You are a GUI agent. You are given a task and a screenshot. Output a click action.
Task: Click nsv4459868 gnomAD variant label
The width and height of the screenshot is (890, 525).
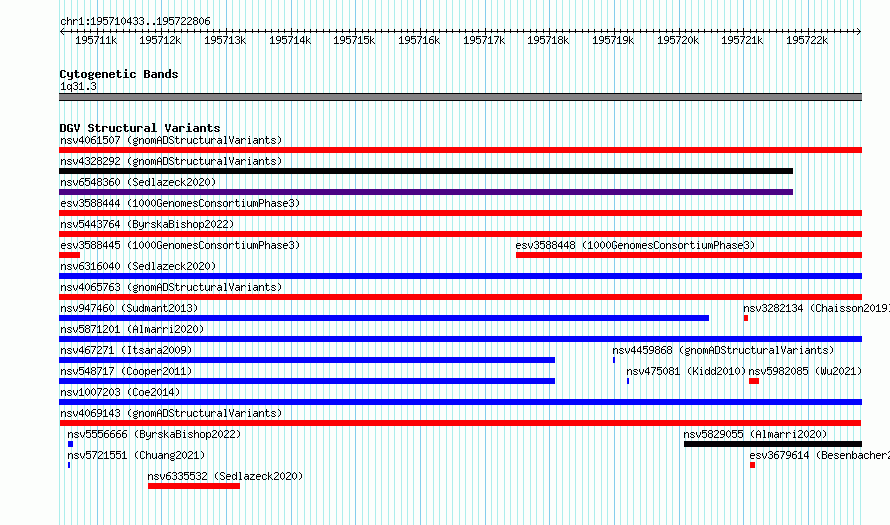click(723, 350)
